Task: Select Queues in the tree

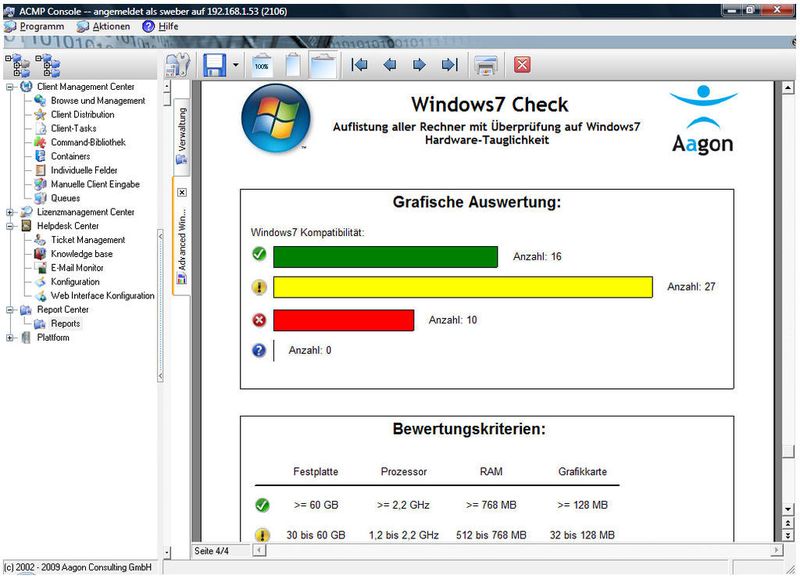Action: pyautogui.click(x=65, y=198)
